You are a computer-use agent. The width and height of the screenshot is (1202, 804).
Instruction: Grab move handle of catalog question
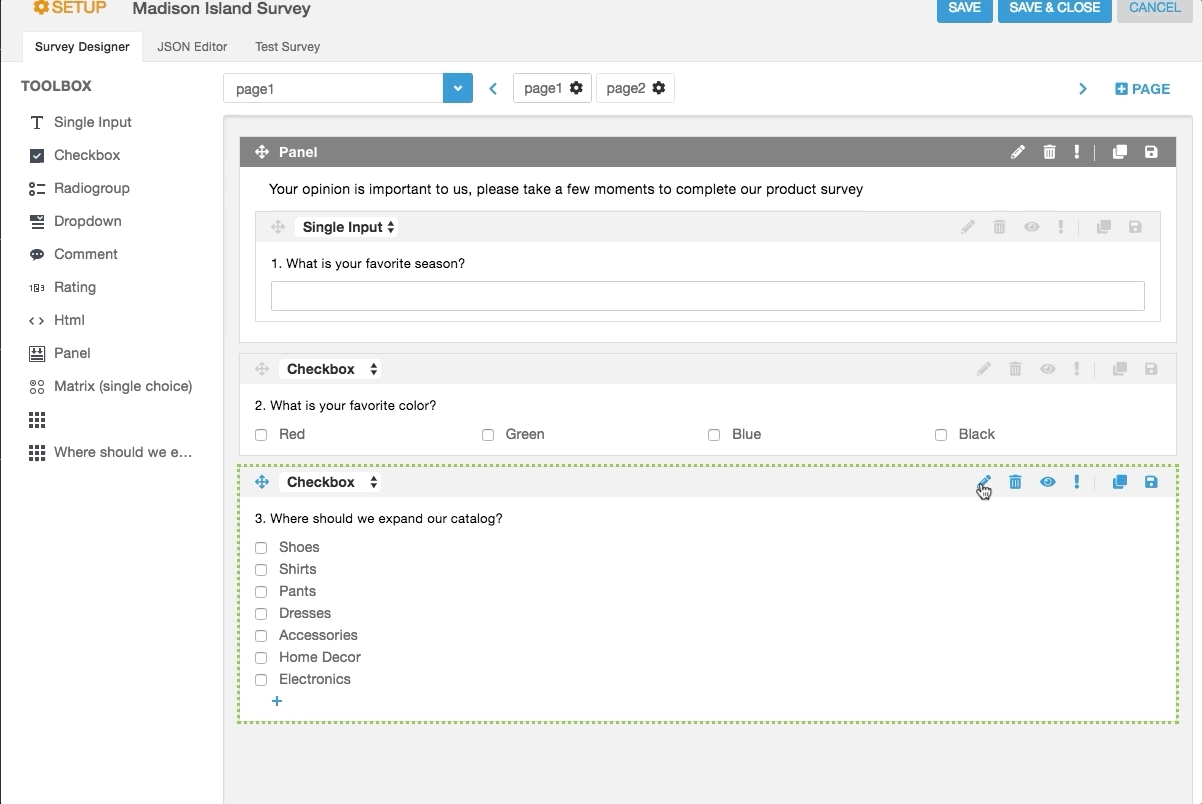pyautogui.click(x=262, y=482)
